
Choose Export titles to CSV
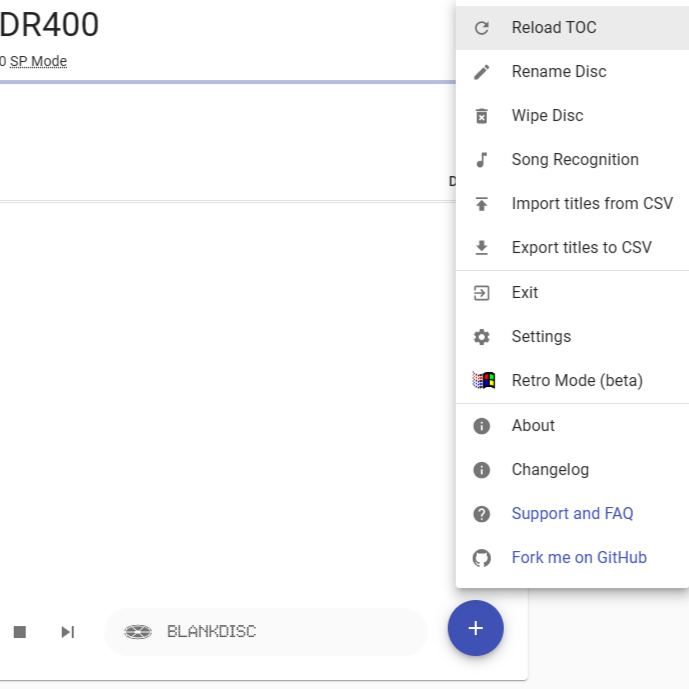point(581,248)
